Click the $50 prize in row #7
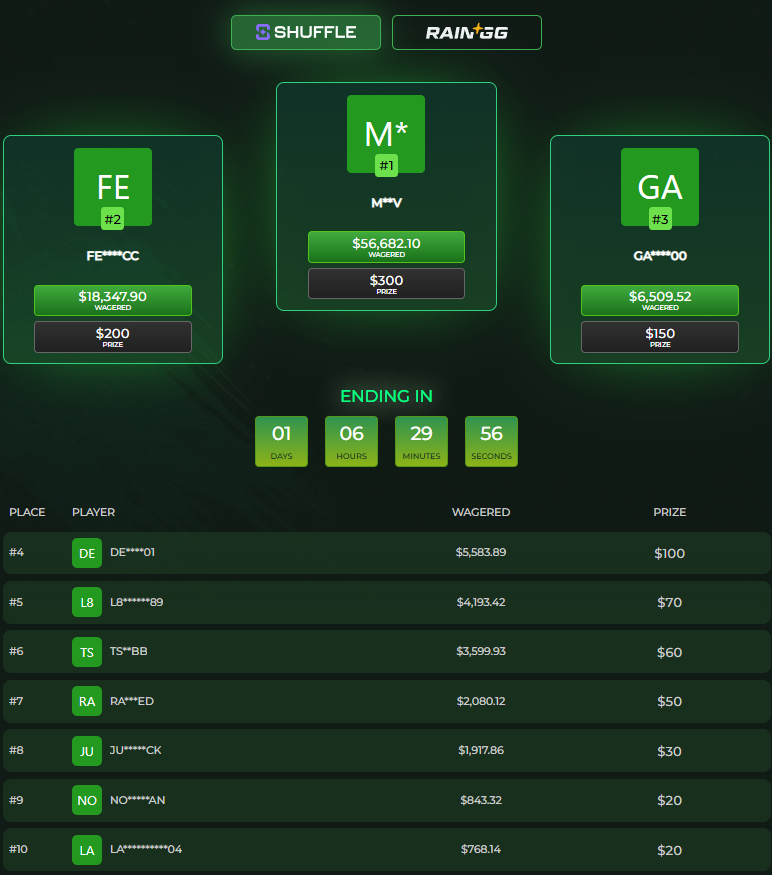This screenshot has height=875, width=772. (x=670, y=701)
